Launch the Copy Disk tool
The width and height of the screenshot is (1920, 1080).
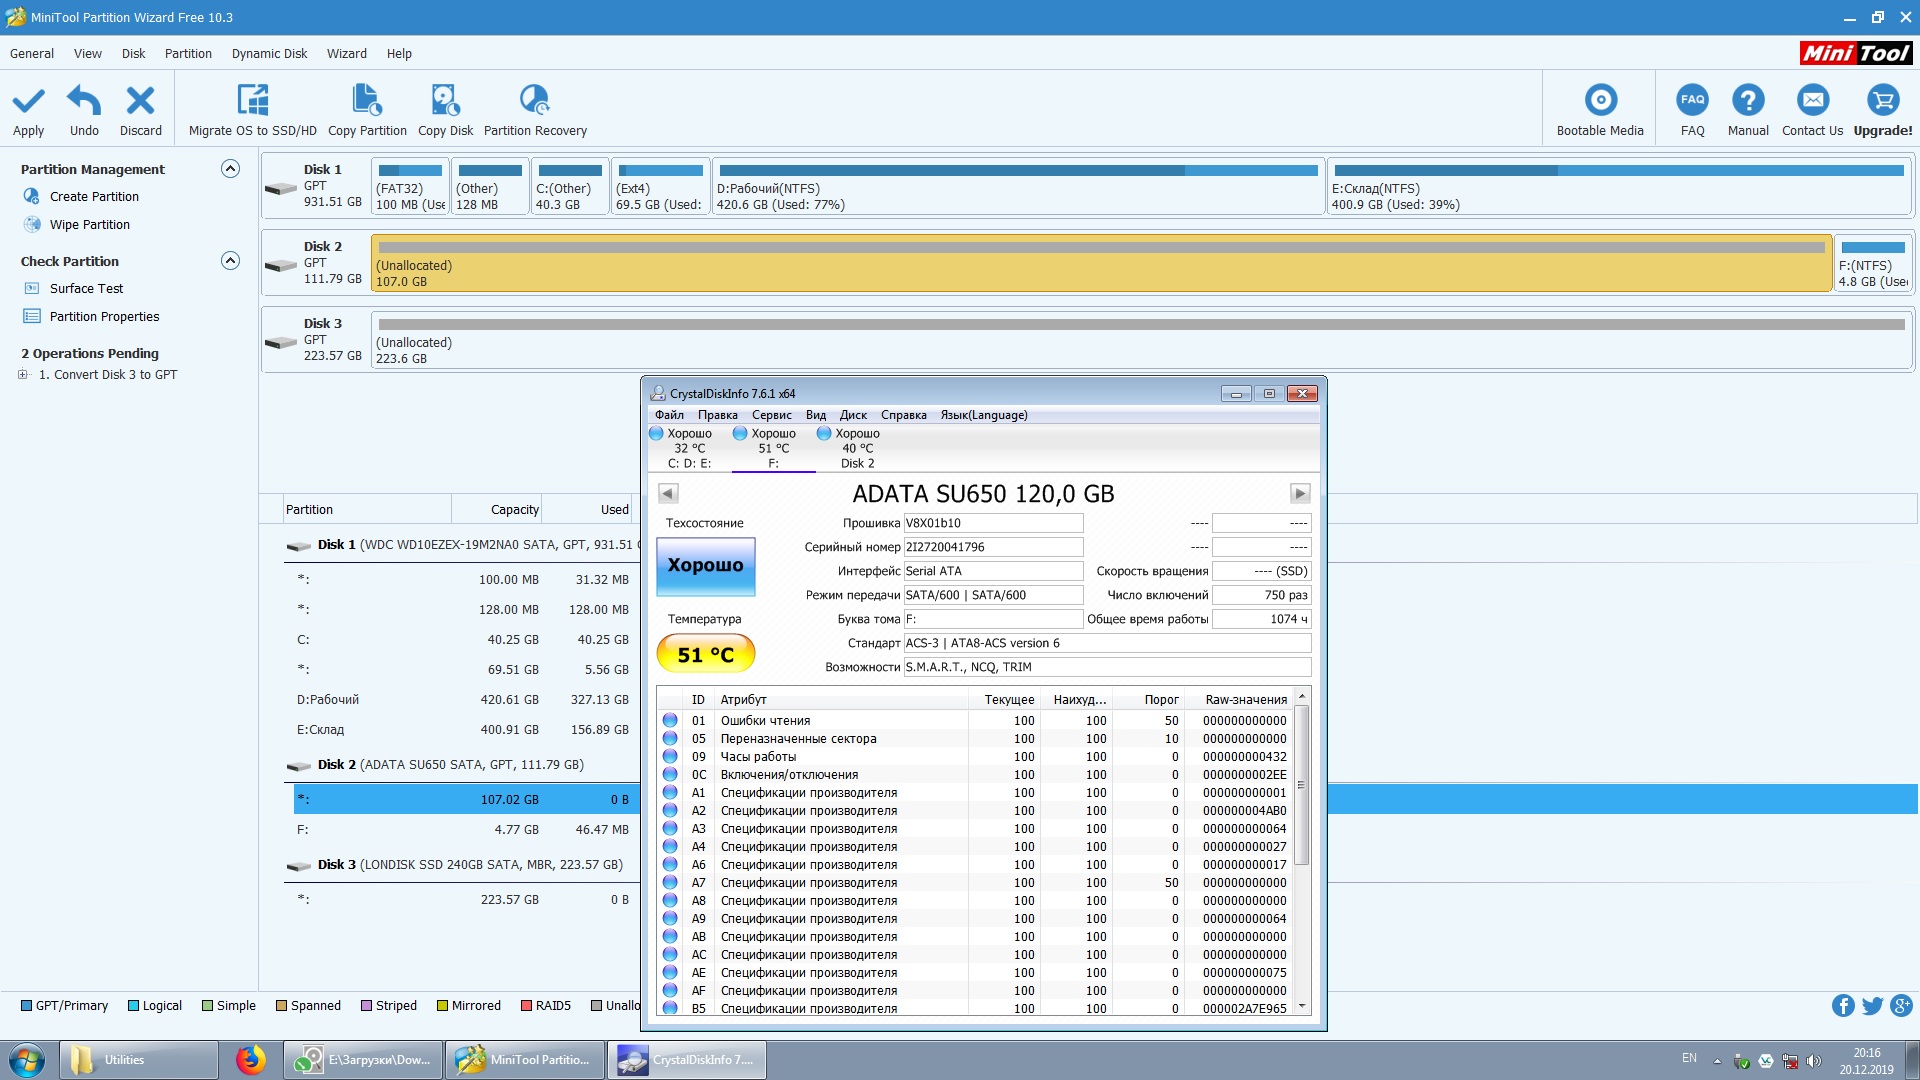pos(445,101)
